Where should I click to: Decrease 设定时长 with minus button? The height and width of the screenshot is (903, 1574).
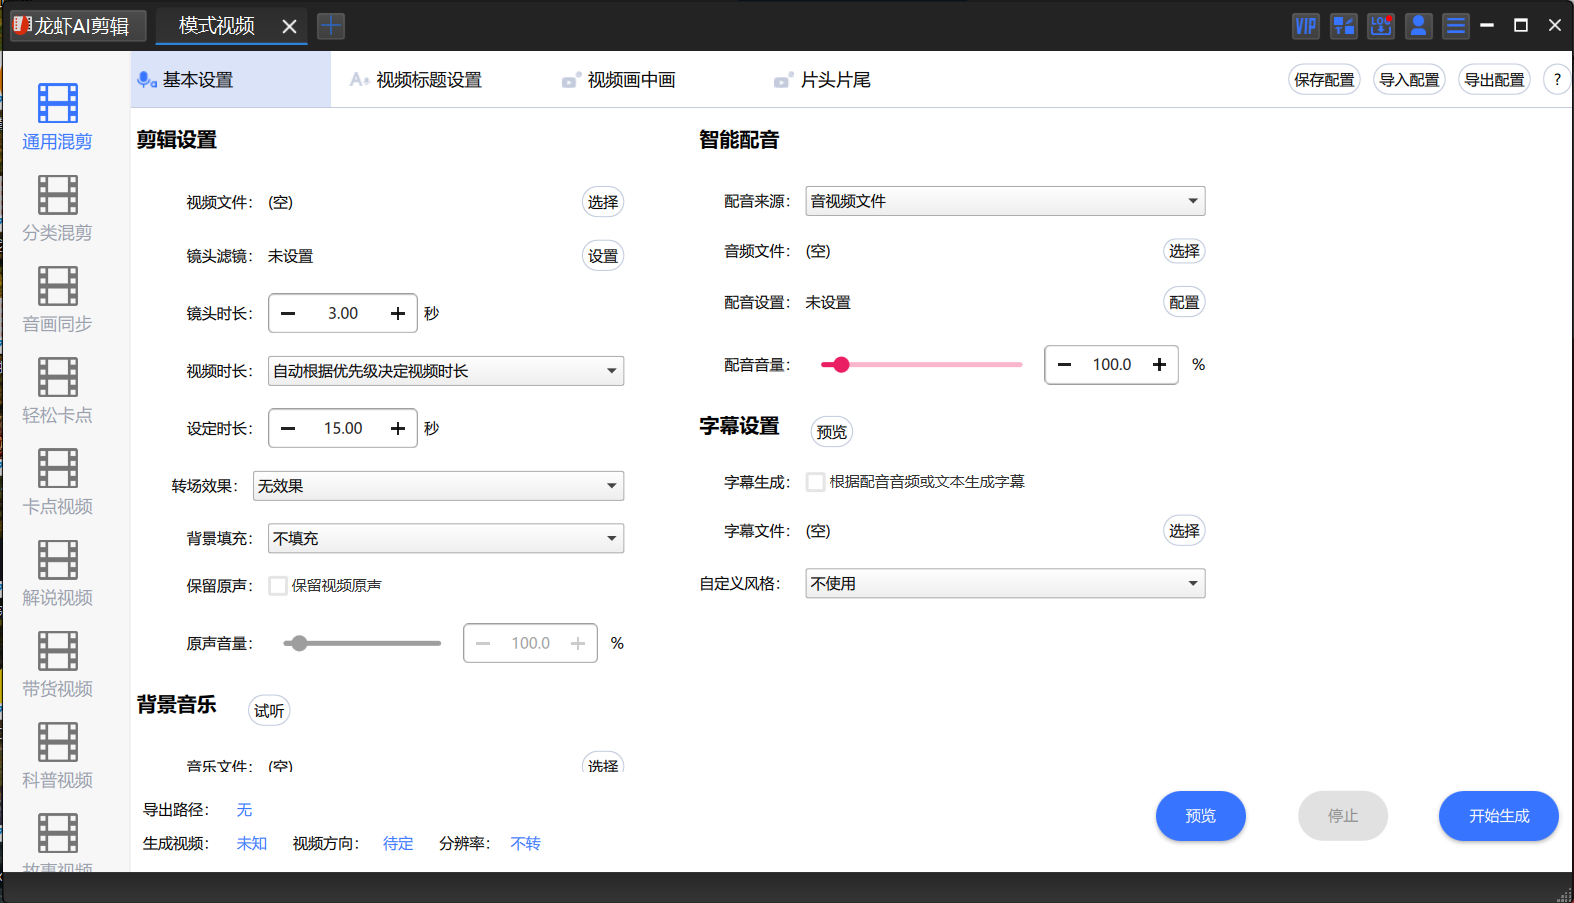click(x=288, y=429)
